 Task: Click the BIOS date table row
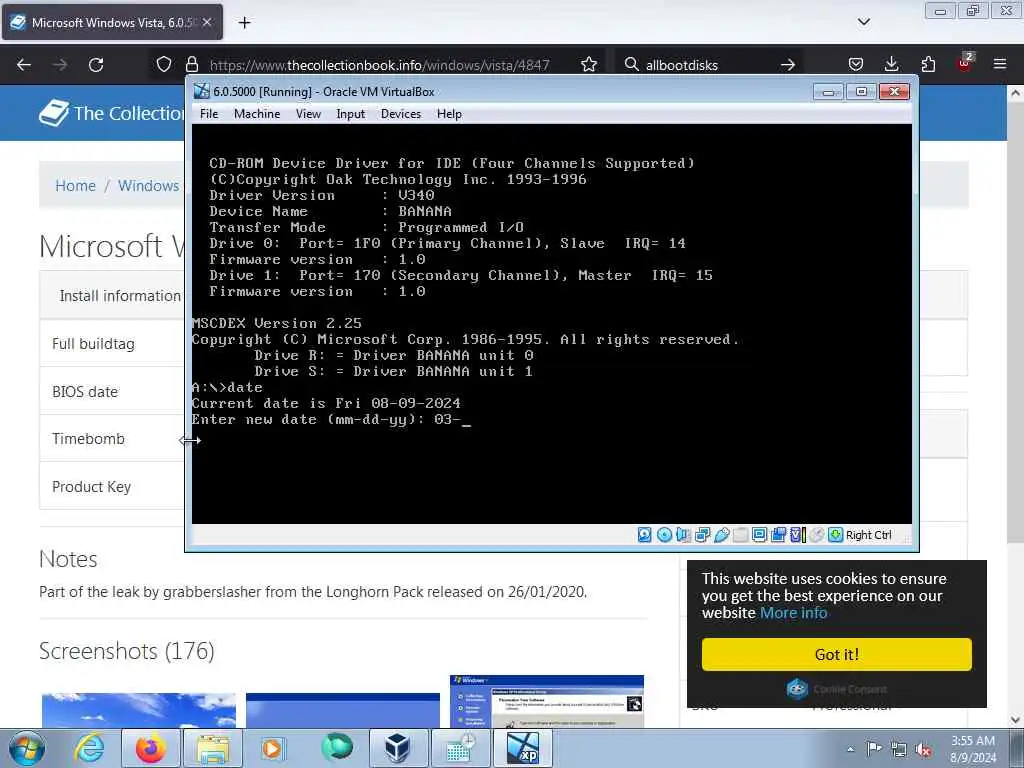tap(112, 391)
